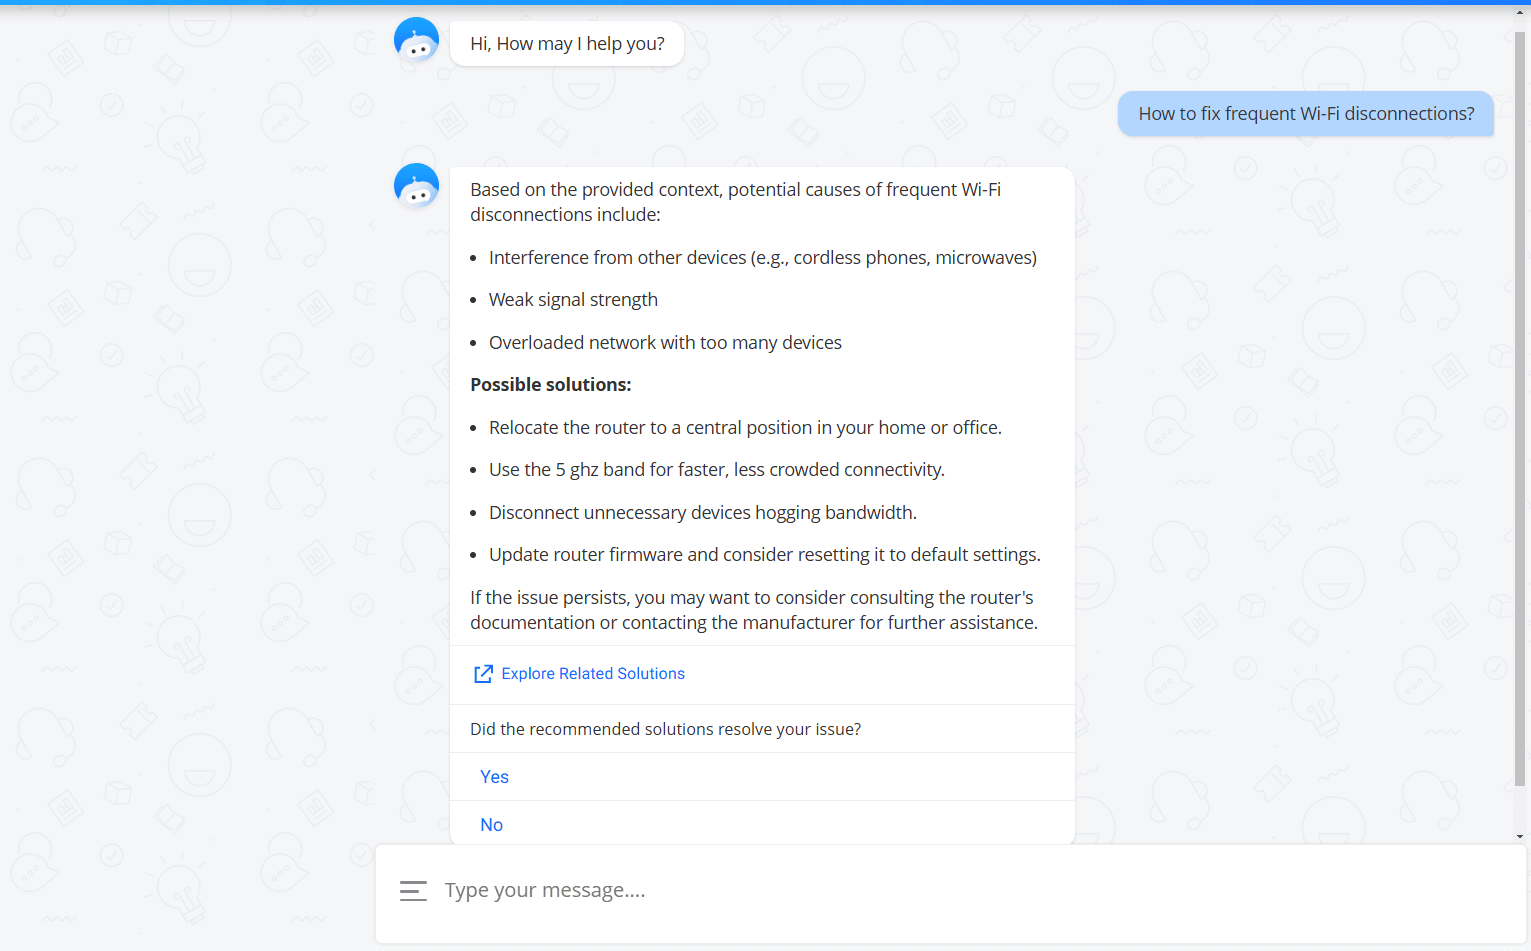
Task: Click the 'Possible solutions:' heading
Action: (551, 385)
